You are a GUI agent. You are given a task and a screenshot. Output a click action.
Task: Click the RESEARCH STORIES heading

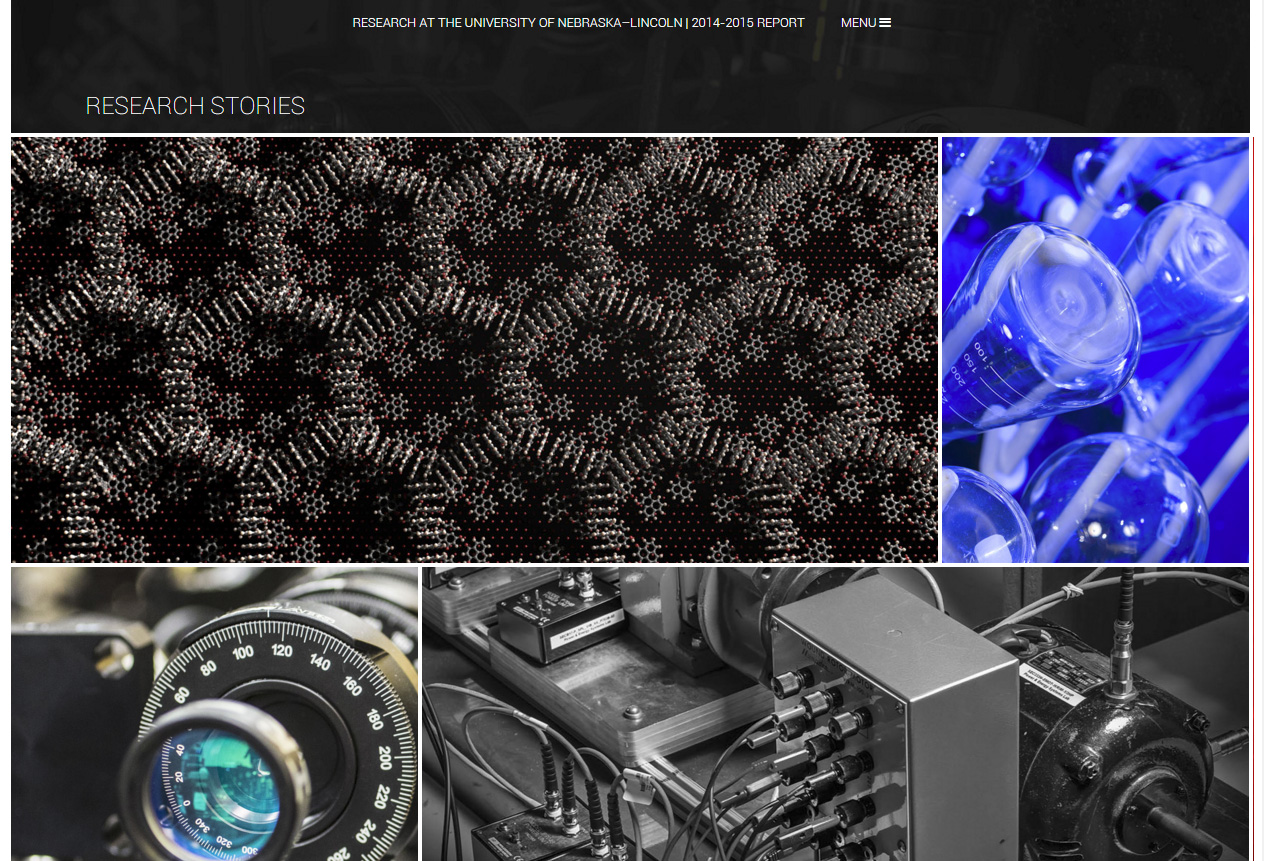pos(195,106)
